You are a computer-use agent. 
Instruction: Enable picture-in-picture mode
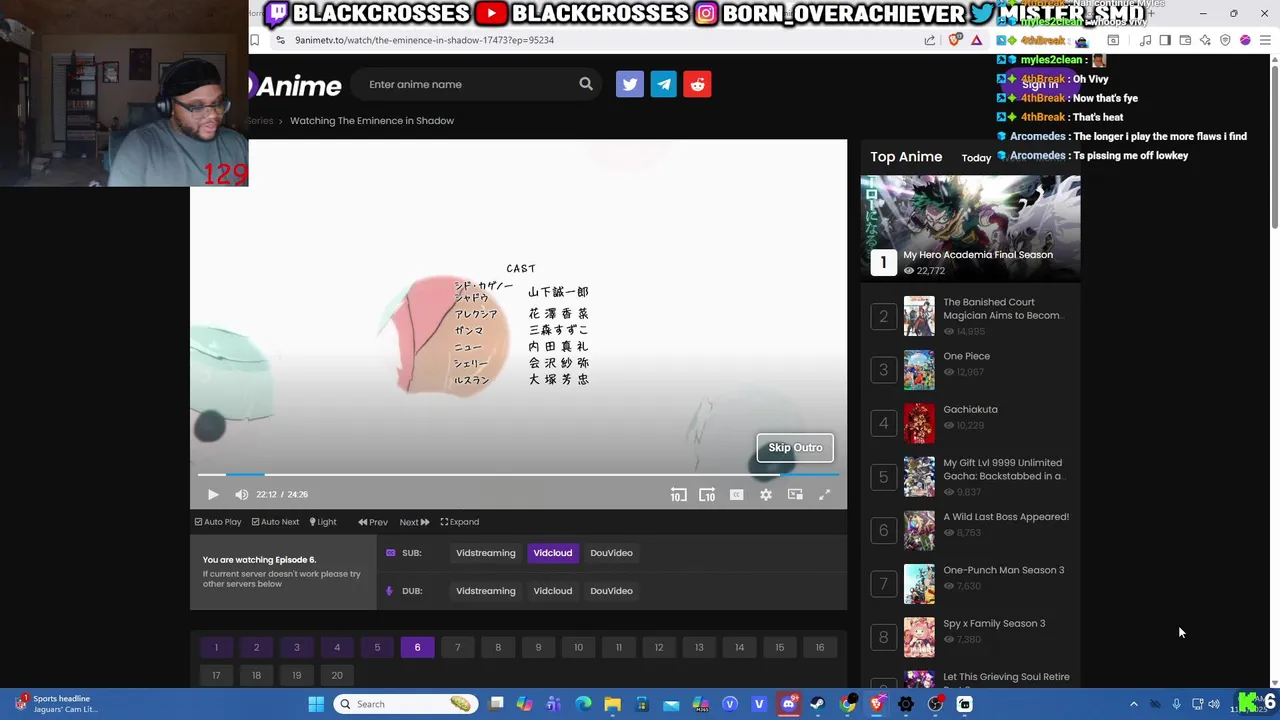tap(795, 494)
